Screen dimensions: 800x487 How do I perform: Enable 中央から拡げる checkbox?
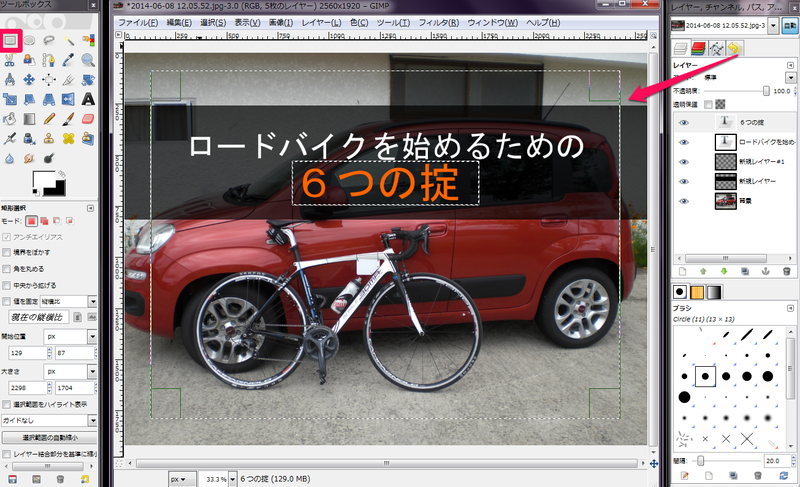click(x=7, y=285)
